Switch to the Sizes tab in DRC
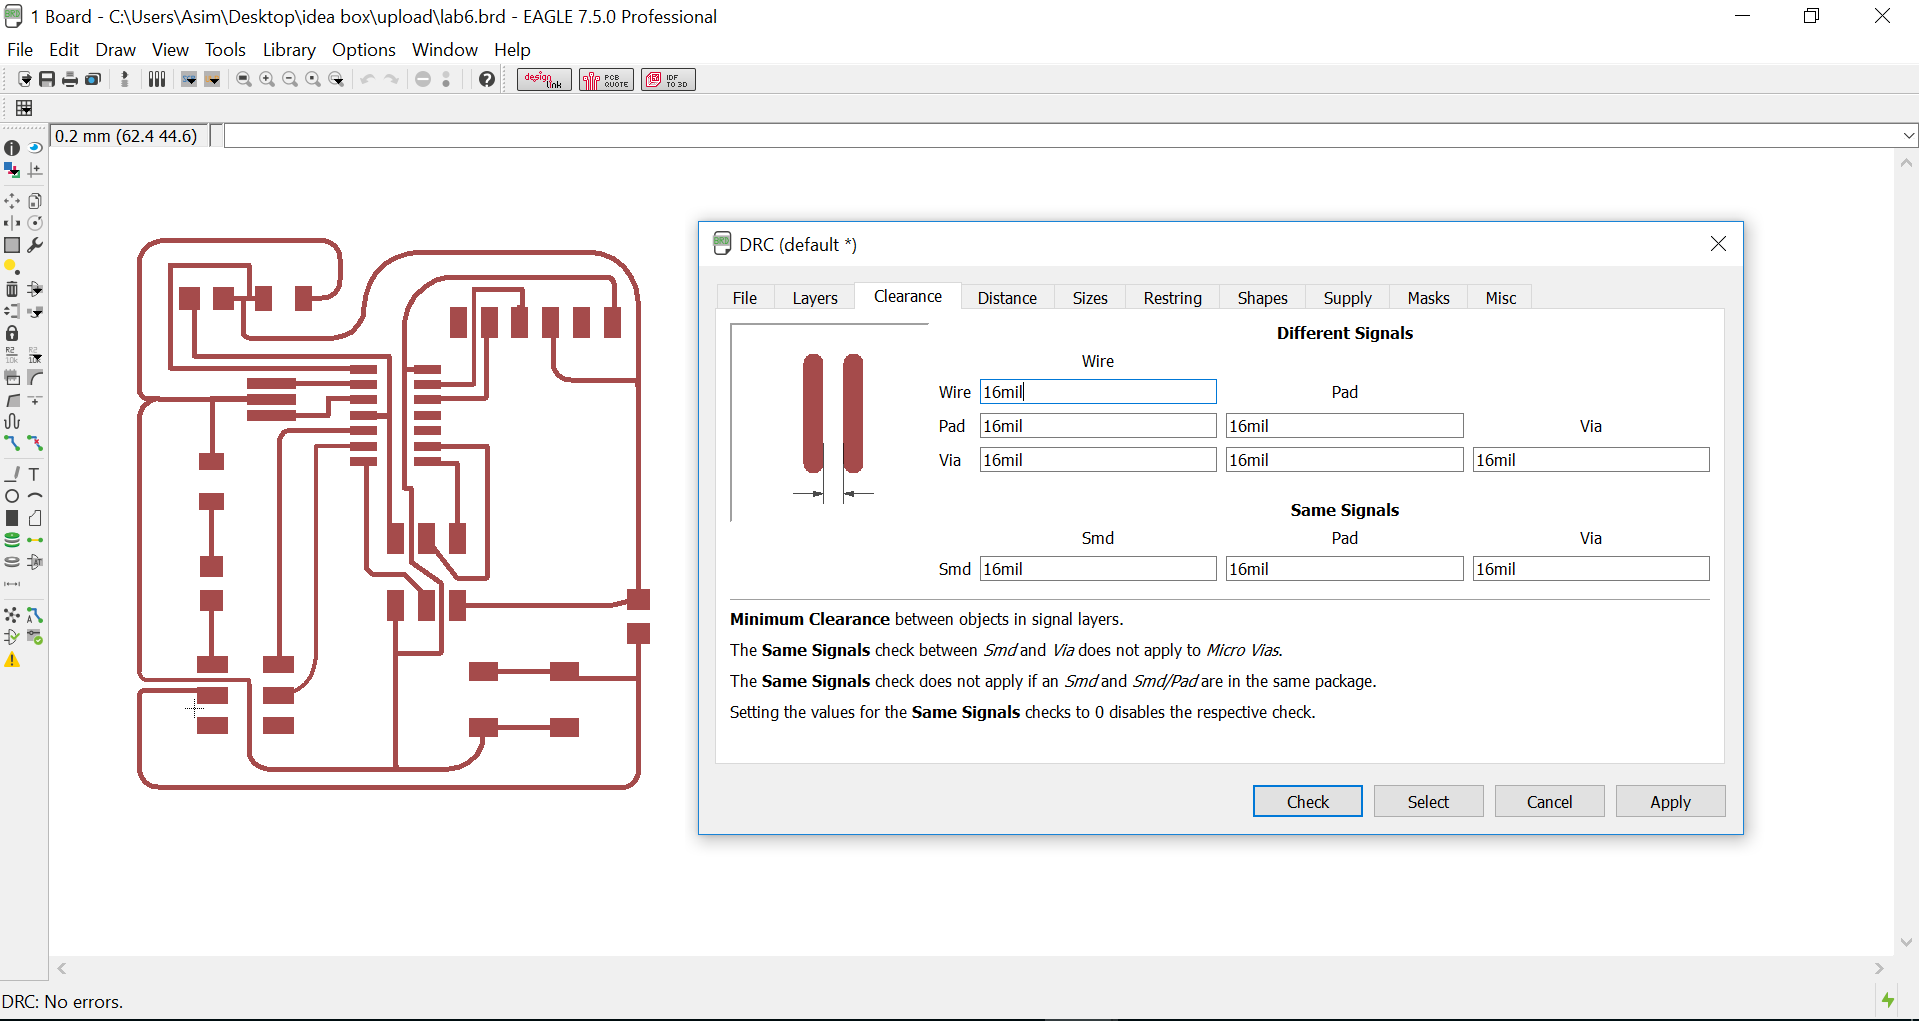1919x1021 pixels. 1090,298
